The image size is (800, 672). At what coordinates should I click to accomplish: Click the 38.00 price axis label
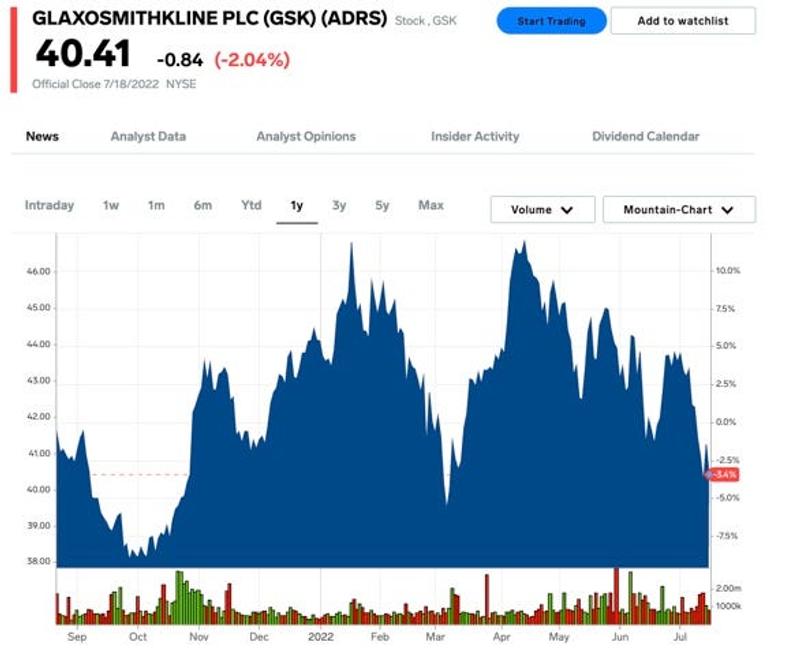click(39, 561)
